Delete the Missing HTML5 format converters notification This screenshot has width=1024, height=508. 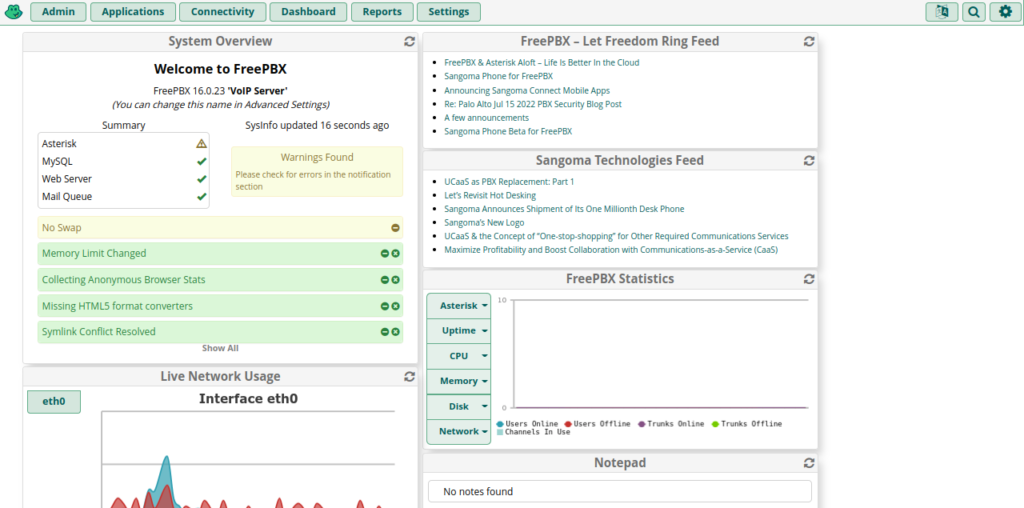tap(395, 306)
